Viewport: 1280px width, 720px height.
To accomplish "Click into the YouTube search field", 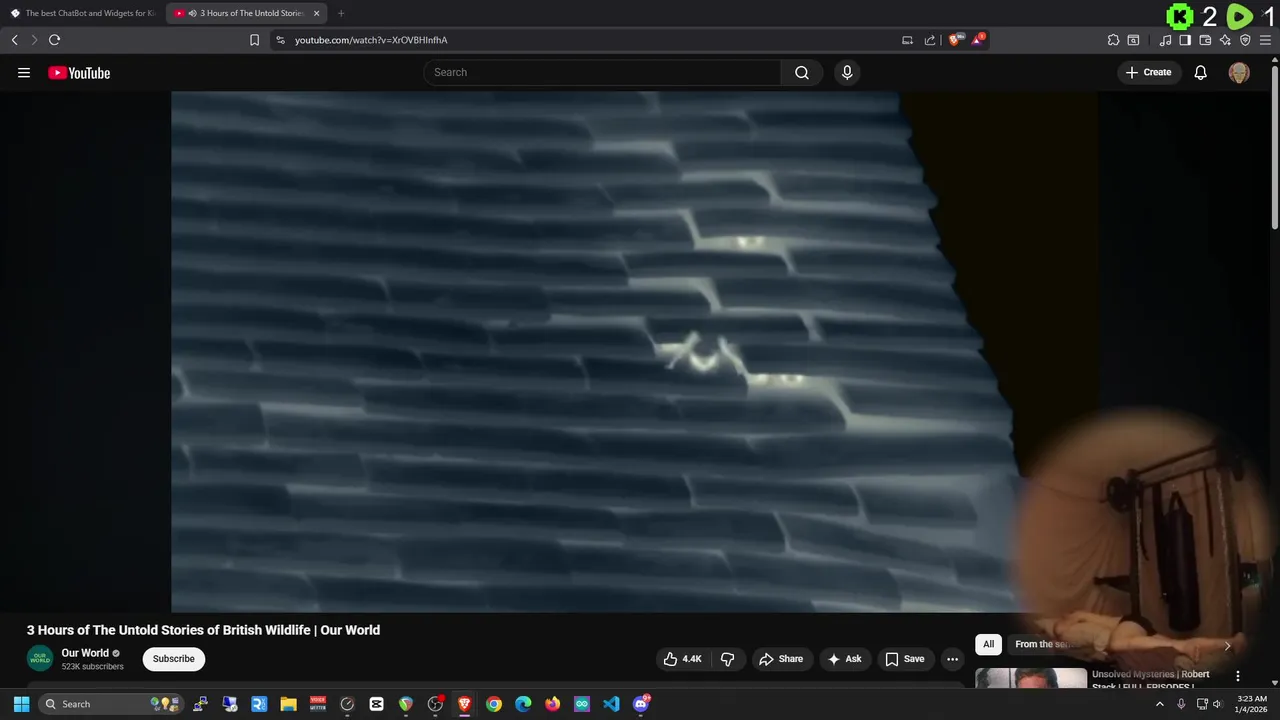I will (602, 72).
